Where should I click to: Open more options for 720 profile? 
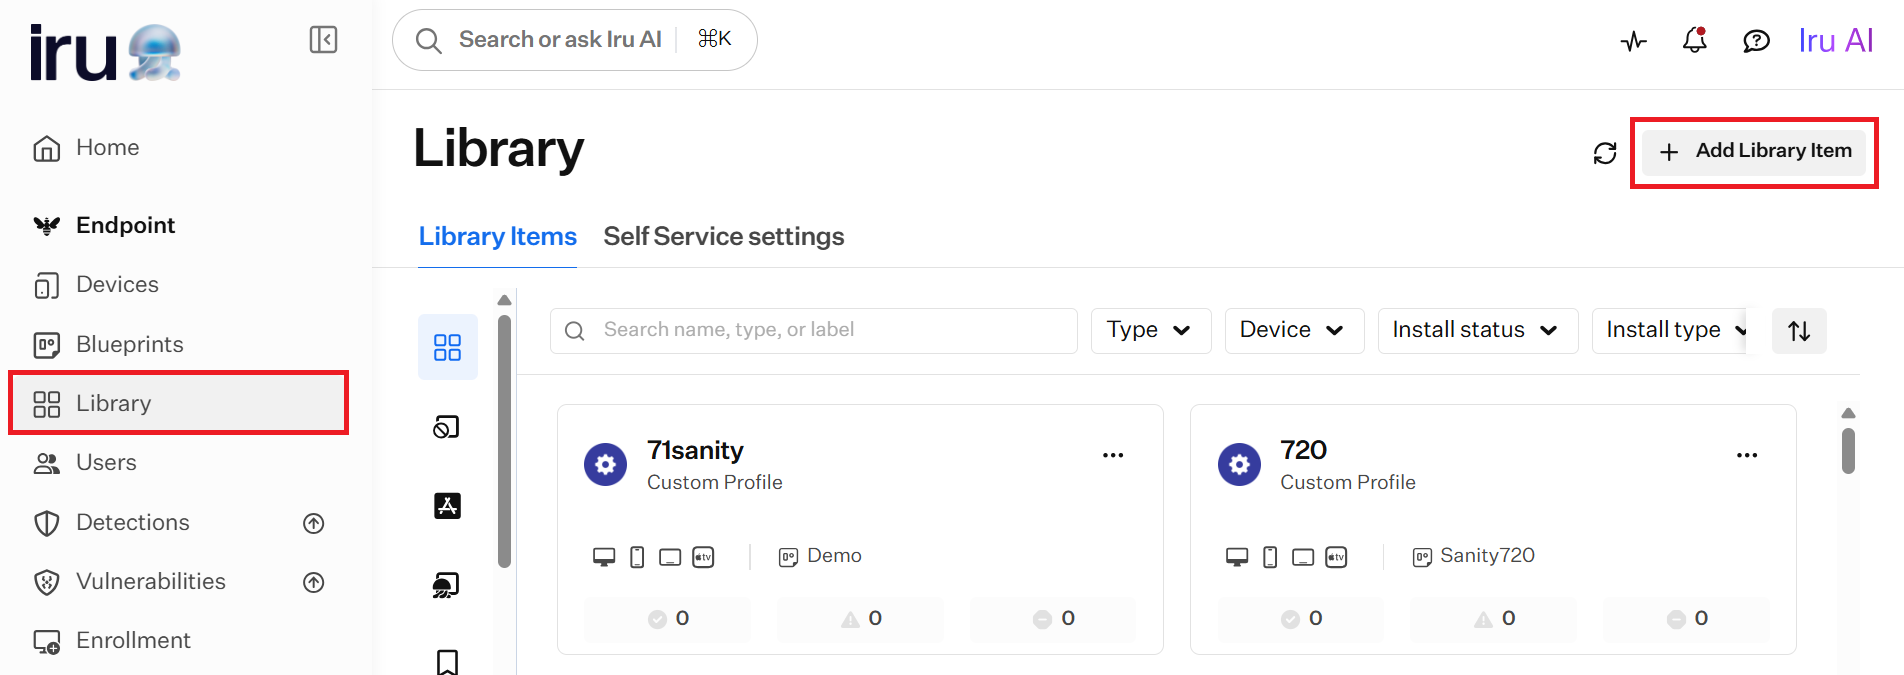1747,455
